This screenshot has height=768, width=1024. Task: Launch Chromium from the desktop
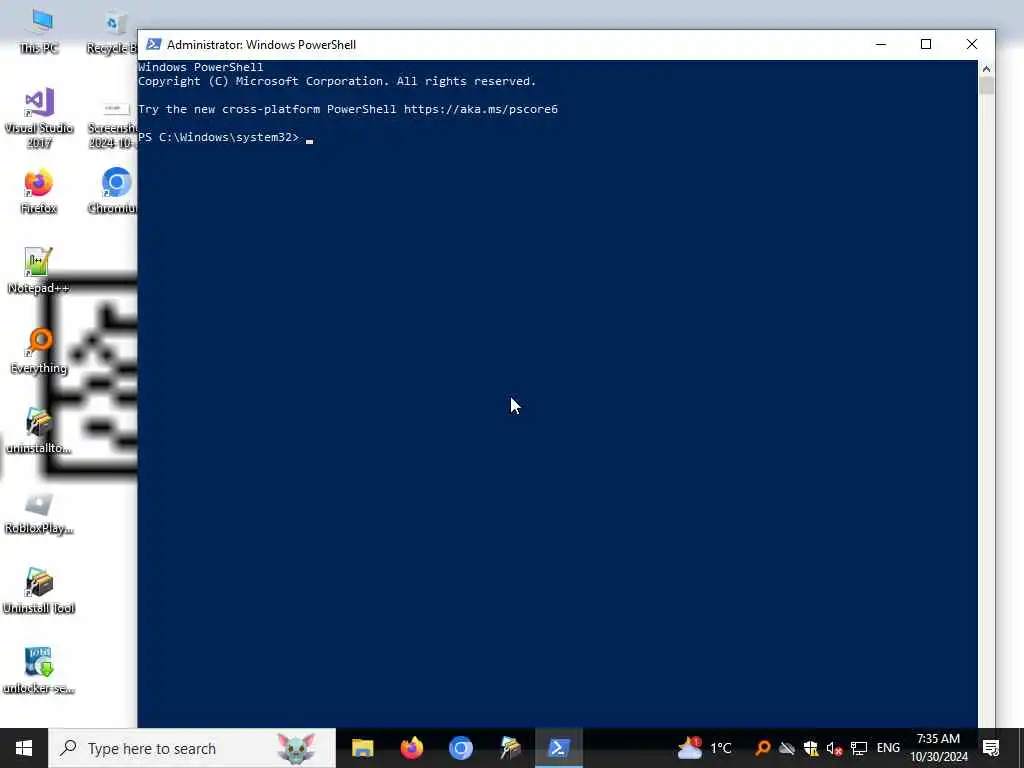114,191
